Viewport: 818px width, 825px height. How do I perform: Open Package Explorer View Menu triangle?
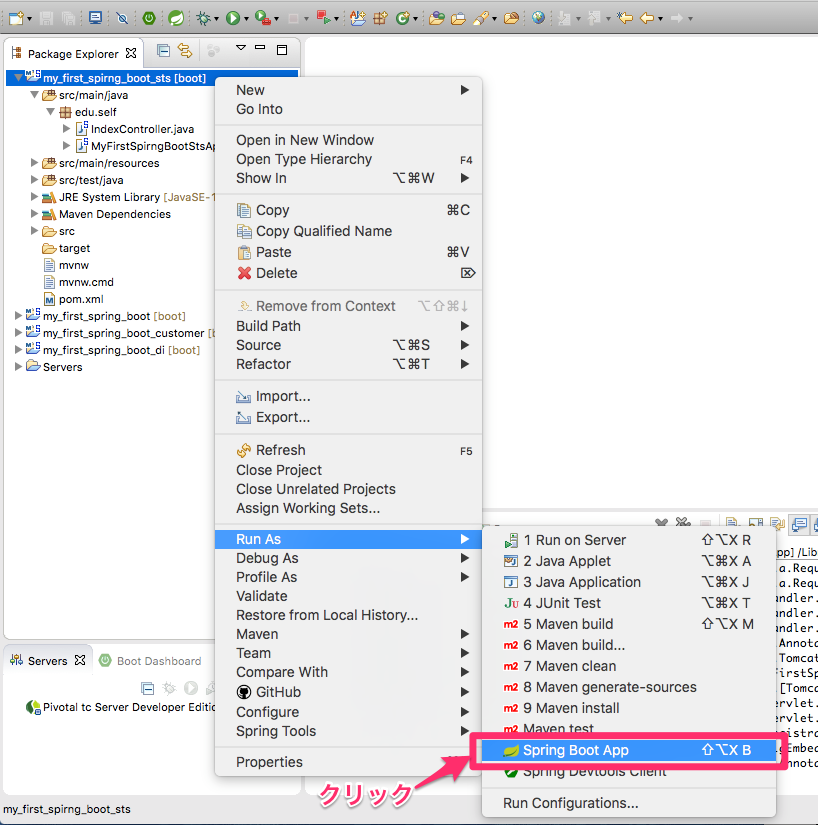pos(241,48)
